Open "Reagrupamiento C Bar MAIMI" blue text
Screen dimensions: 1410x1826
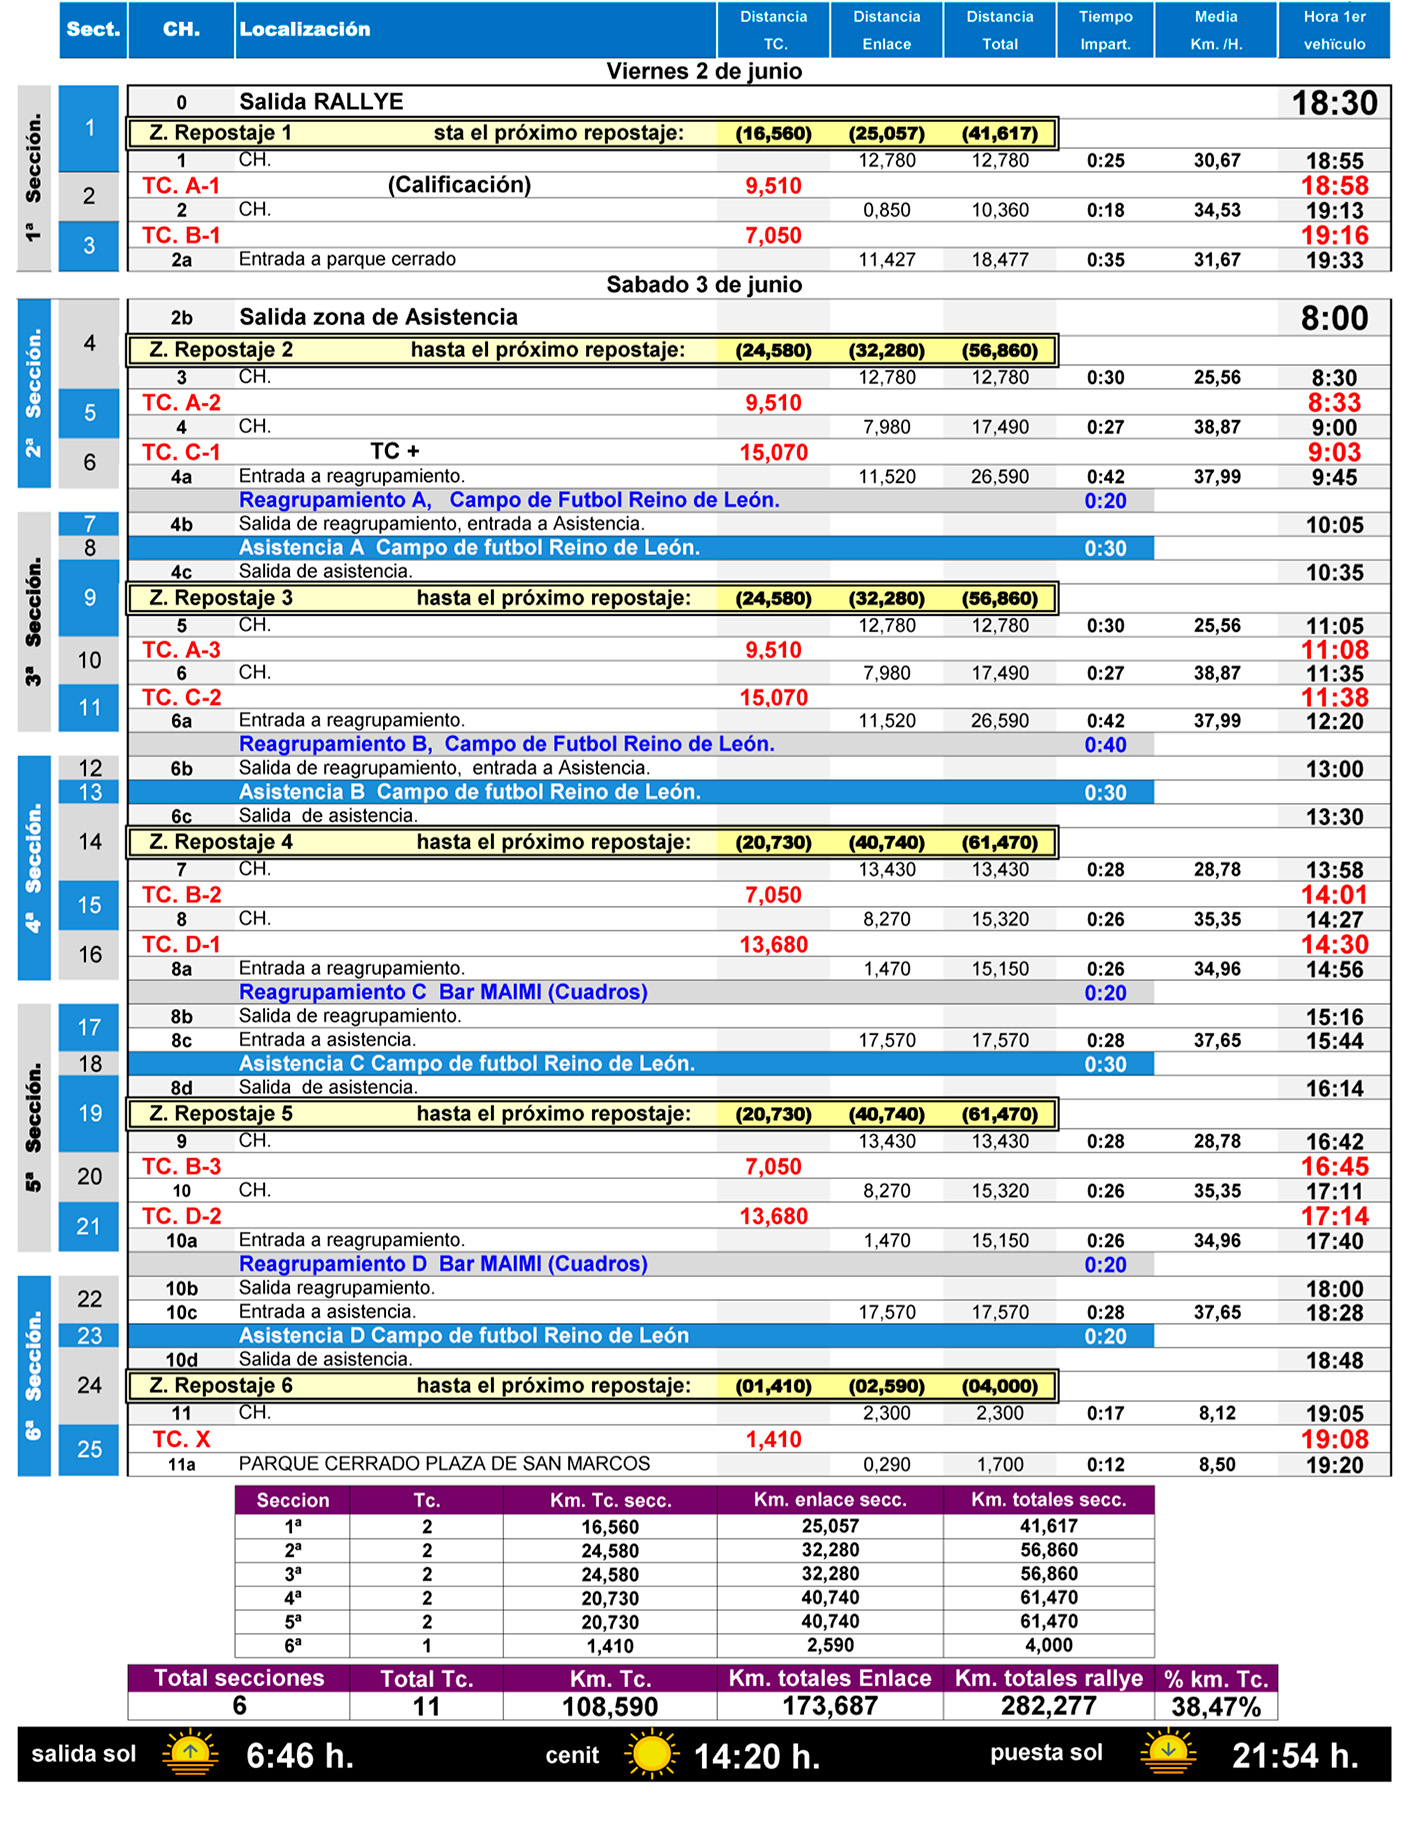point(443,992)
